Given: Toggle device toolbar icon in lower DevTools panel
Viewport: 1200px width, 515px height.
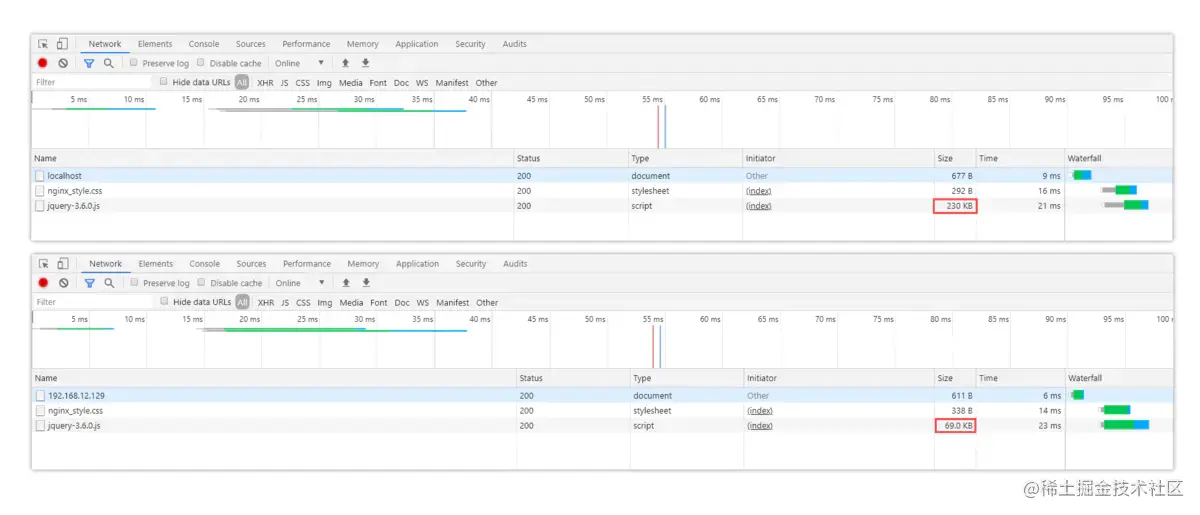Looking at the screenshot, I should point(63,264).
